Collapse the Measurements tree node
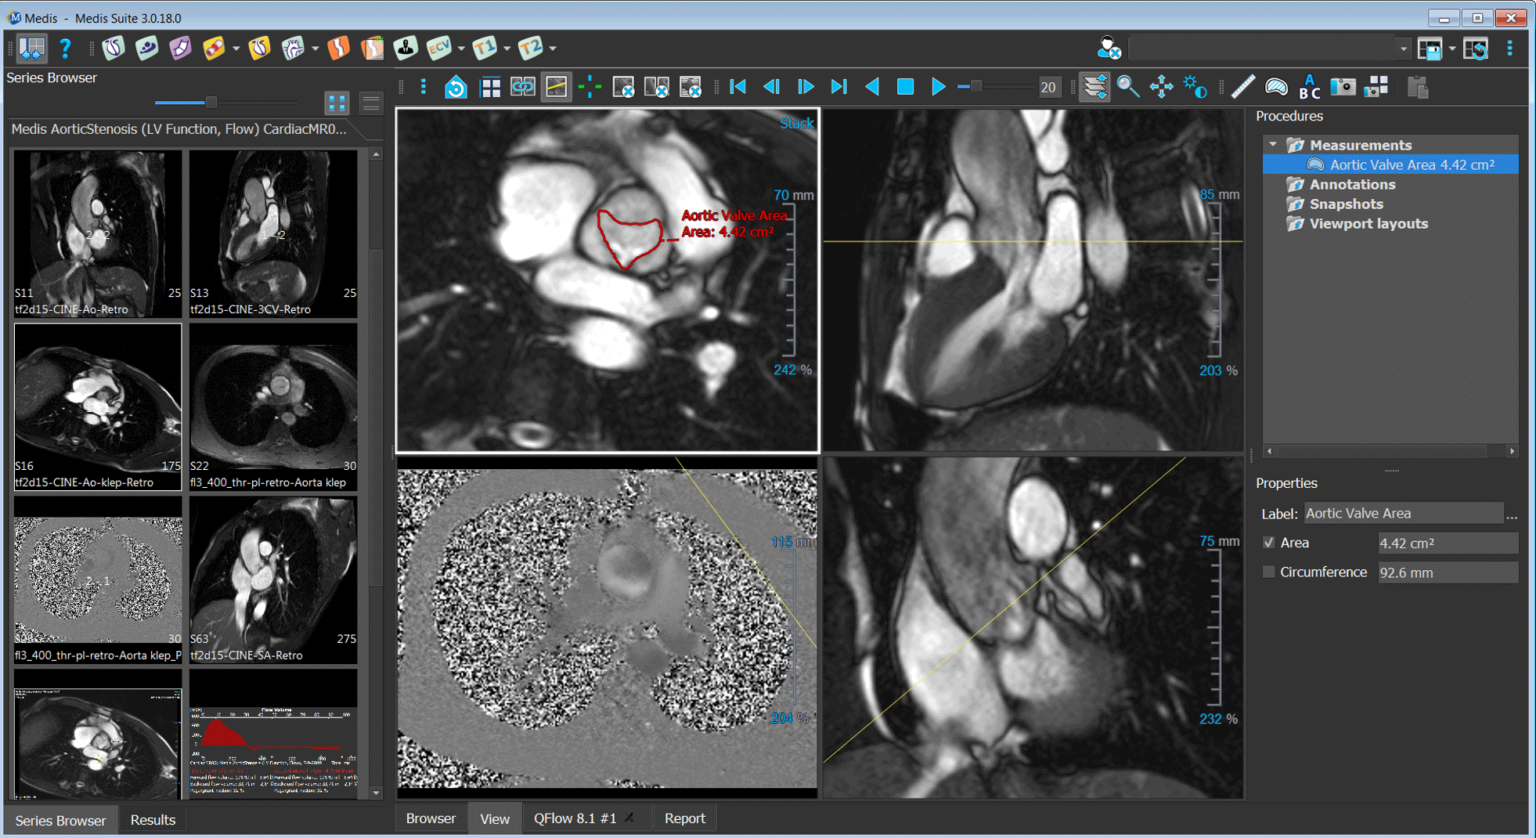This screenshot has width=1536, height=838. click(x=1273, y=145)
